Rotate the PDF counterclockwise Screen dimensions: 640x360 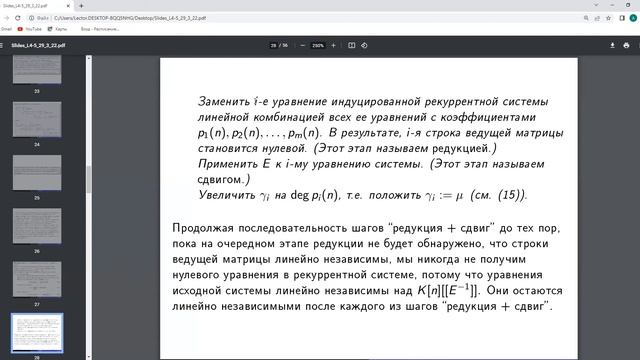(364, 45)
